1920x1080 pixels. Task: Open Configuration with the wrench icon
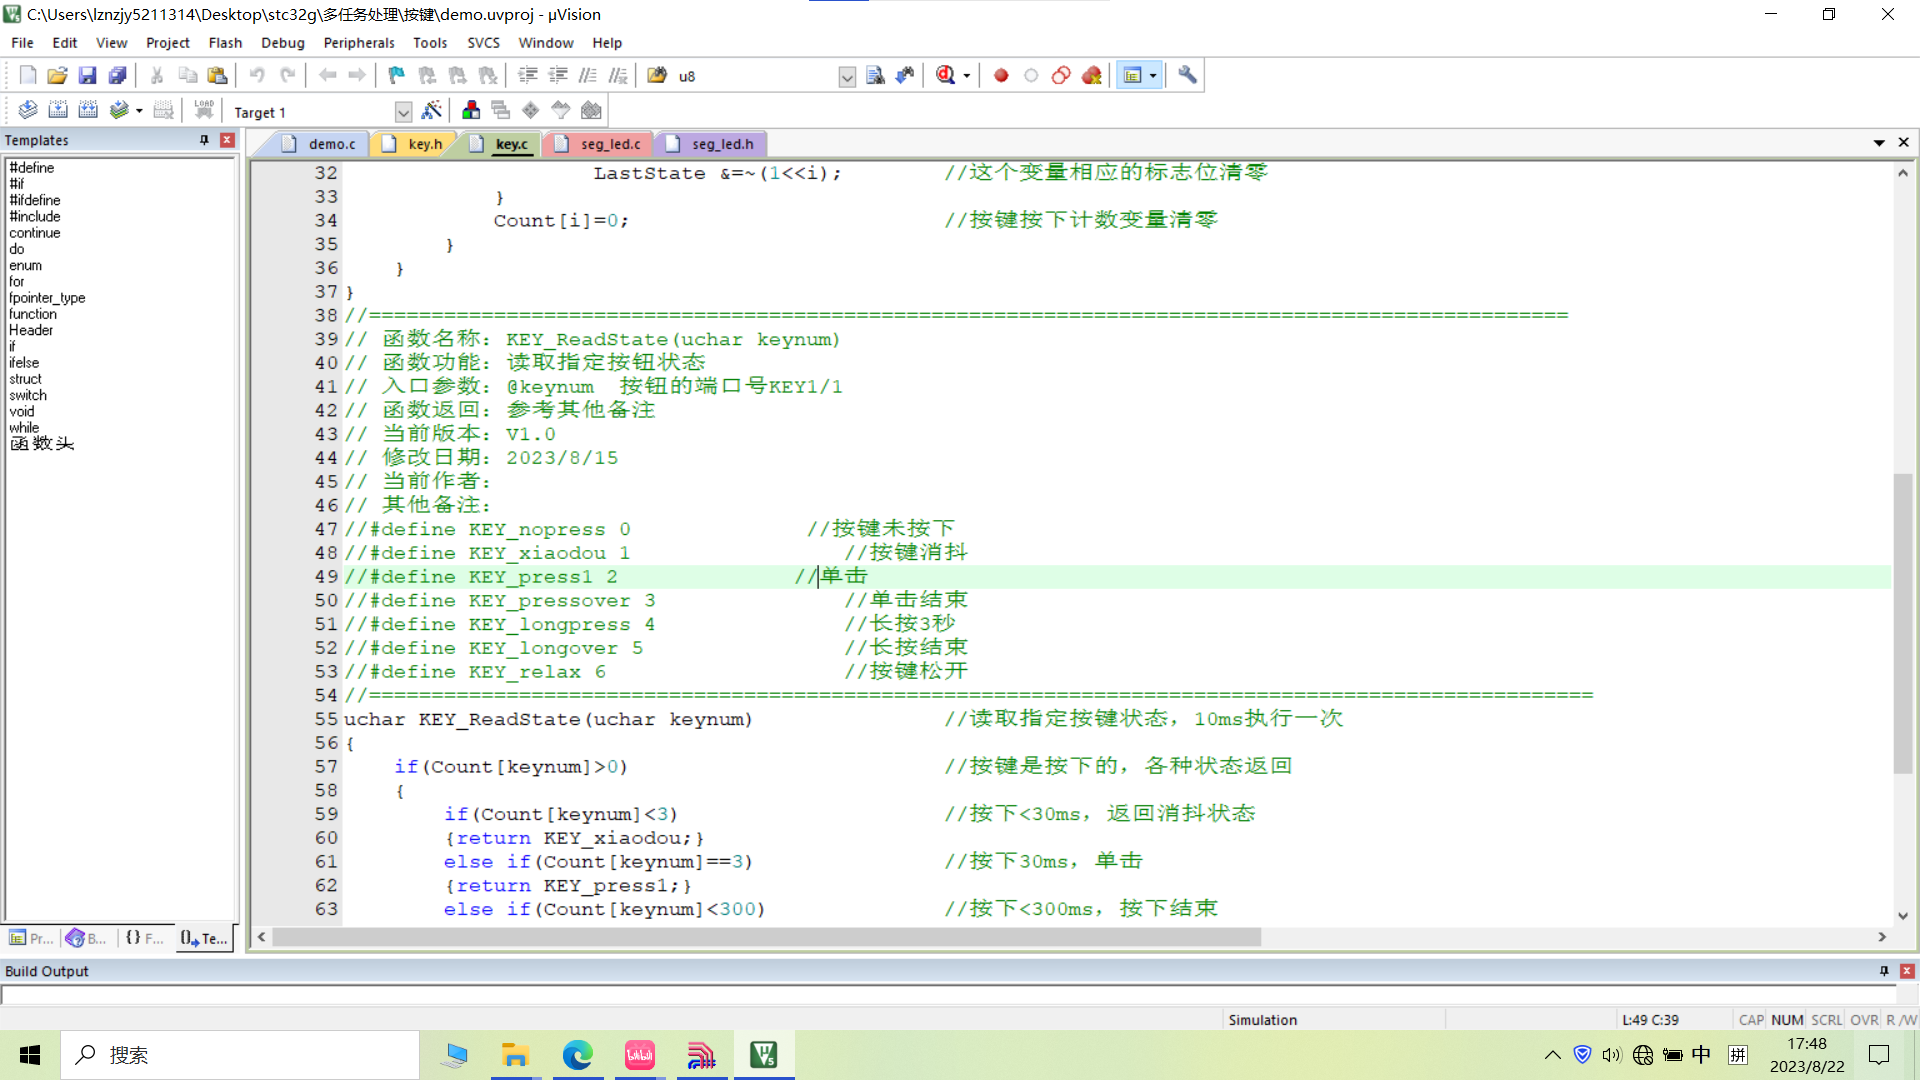[1187, 75]
